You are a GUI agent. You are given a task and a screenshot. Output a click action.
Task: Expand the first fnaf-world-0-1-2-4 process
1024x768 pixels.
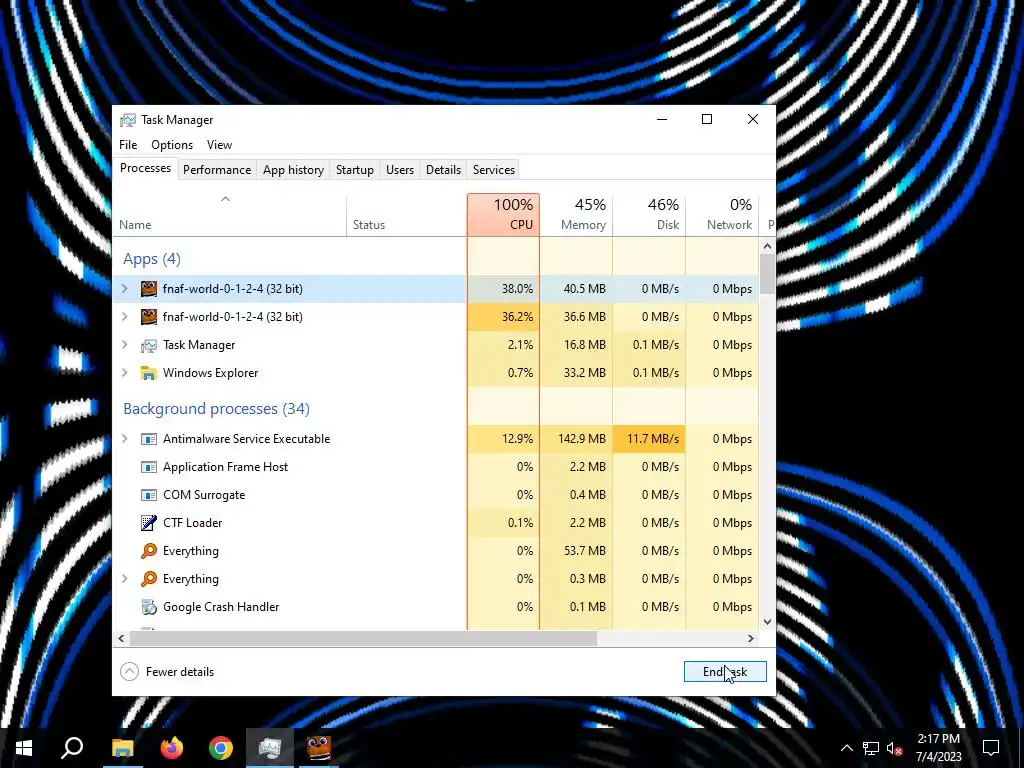tap(125, 289)
